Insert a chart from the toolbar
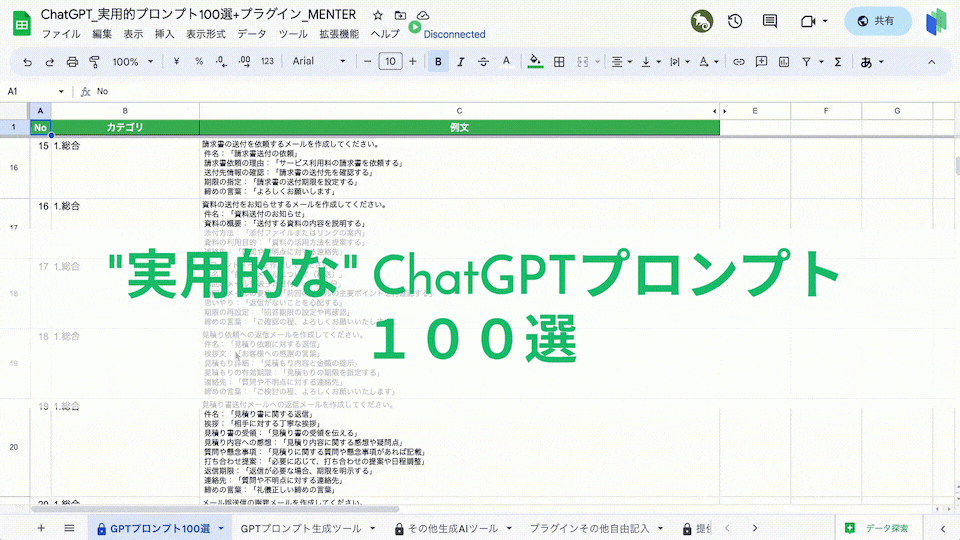 pos(784,62)
